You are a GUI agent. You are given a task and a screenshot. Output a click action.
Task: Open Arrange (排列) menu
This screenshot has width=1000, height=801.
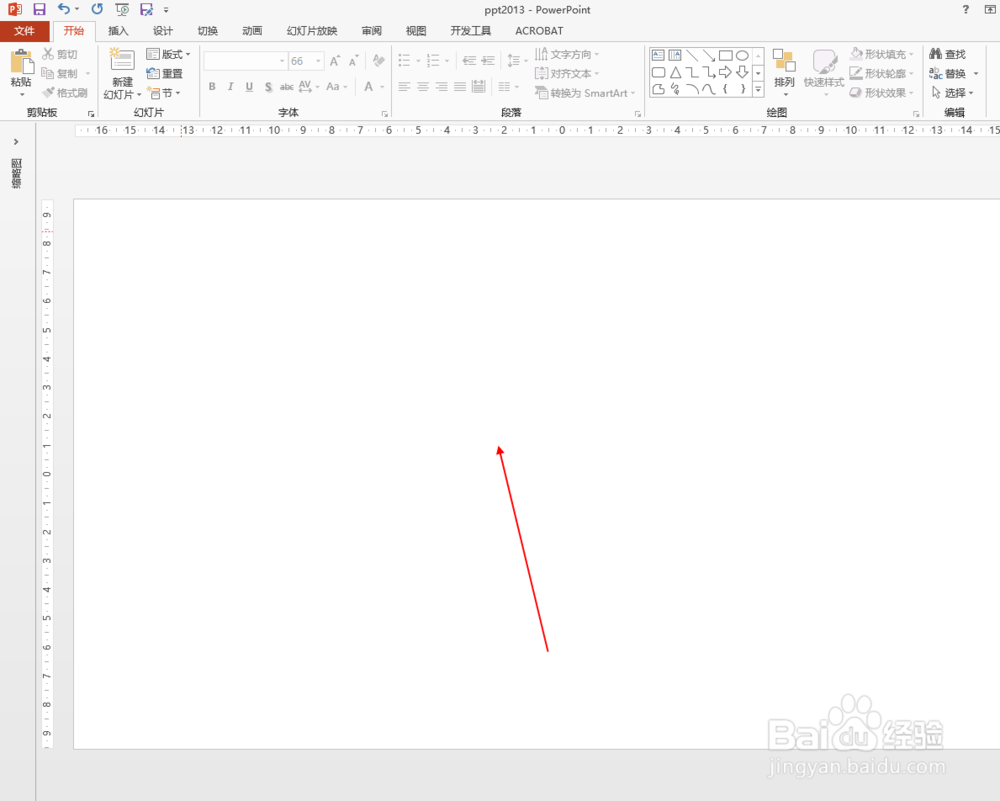coord(784,73)
